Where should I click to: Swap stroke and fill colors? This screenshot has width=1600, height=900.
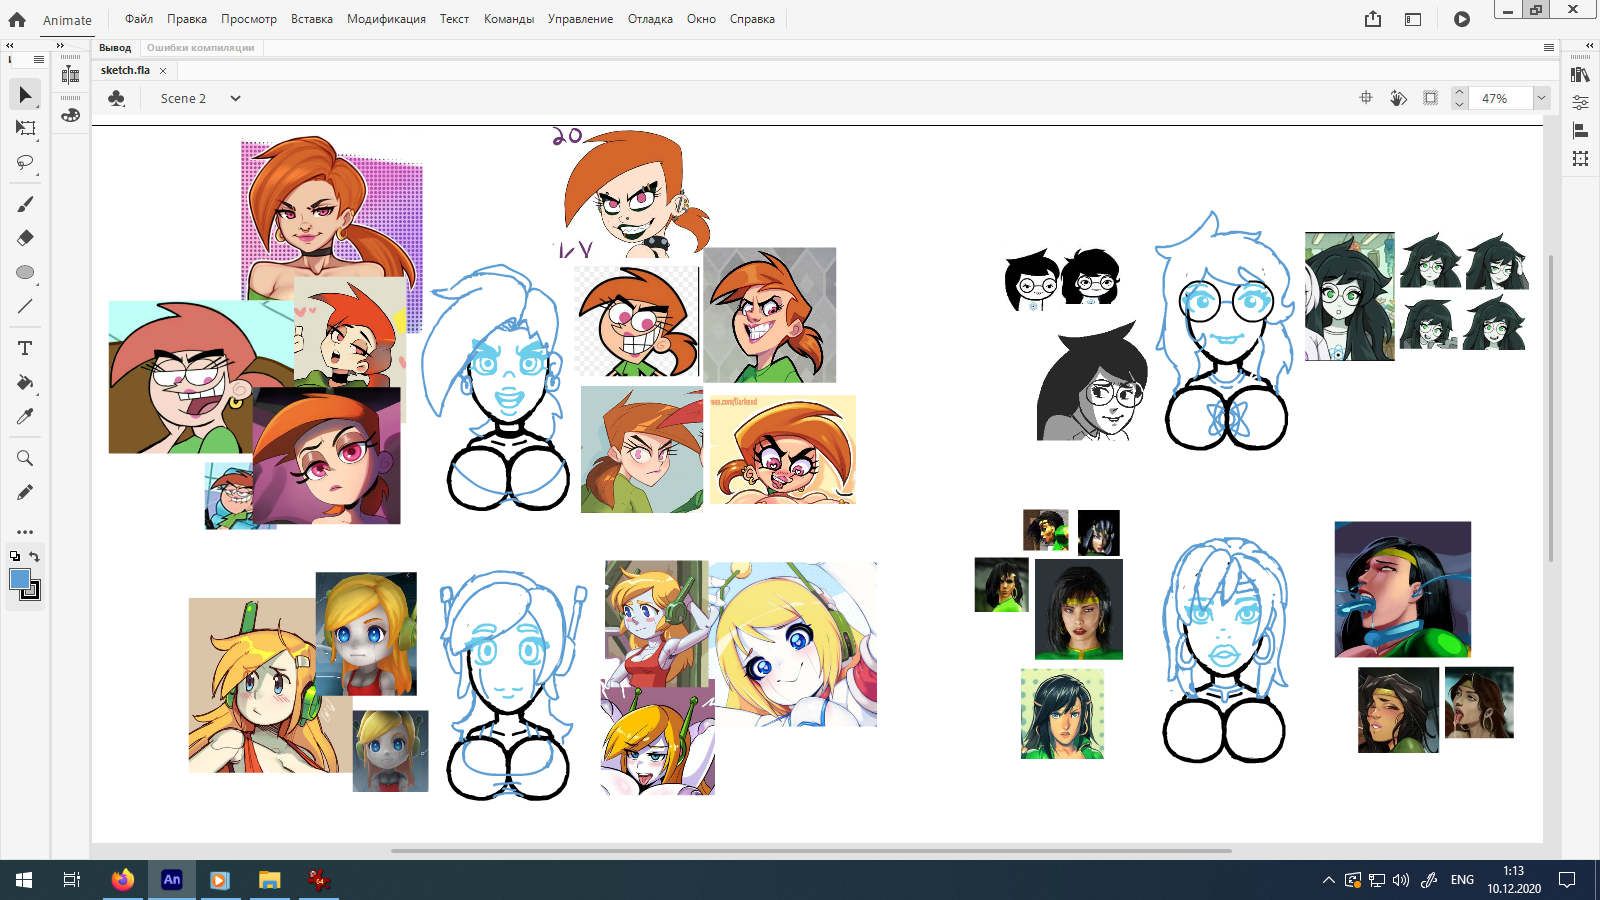coord(34,556)
